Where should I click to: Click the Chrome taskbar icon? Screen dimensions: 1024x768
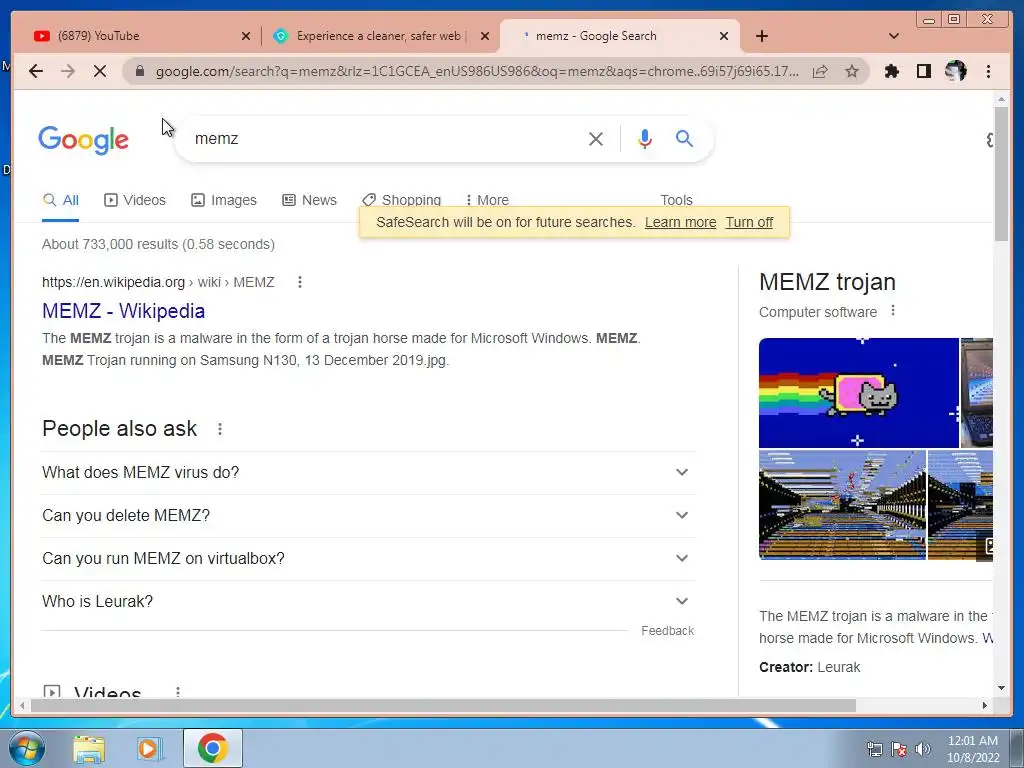(x=212, y=748)
